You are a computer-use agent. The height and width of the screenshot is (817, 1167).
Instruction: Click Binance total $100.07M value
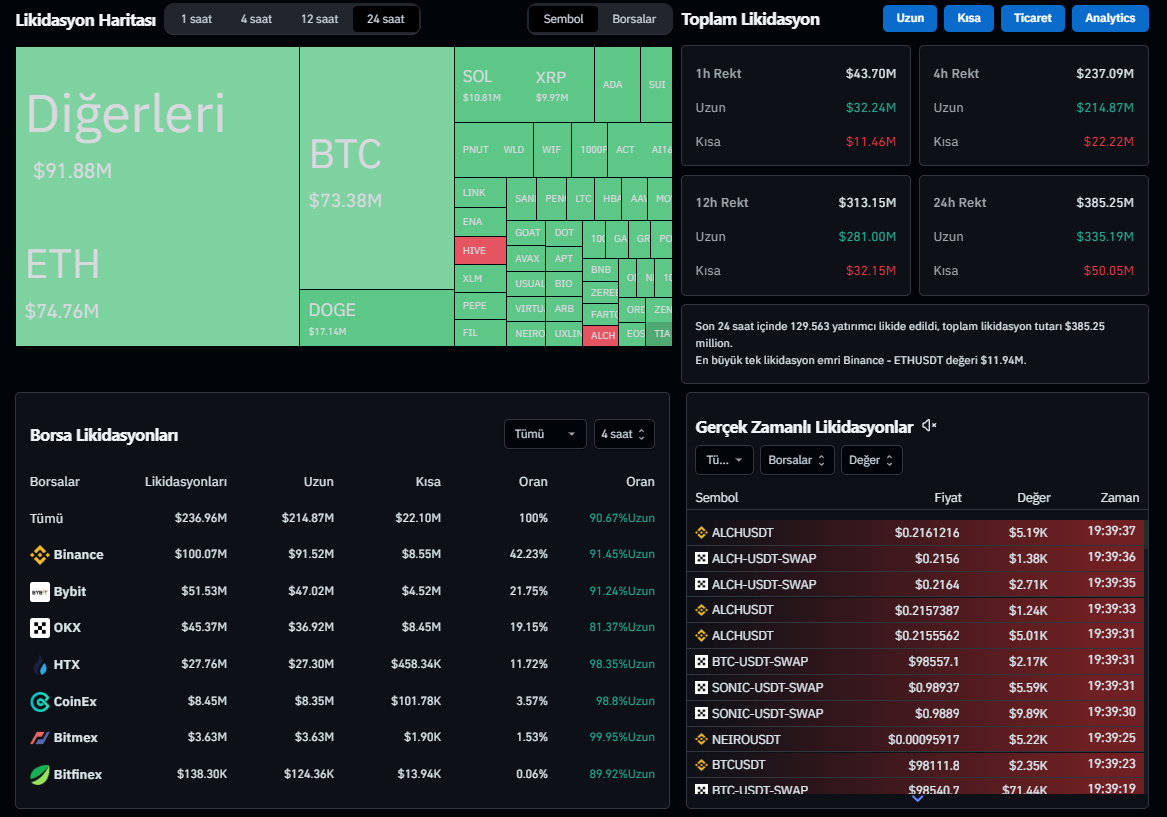pyautogui.click(x=201, y=554)
